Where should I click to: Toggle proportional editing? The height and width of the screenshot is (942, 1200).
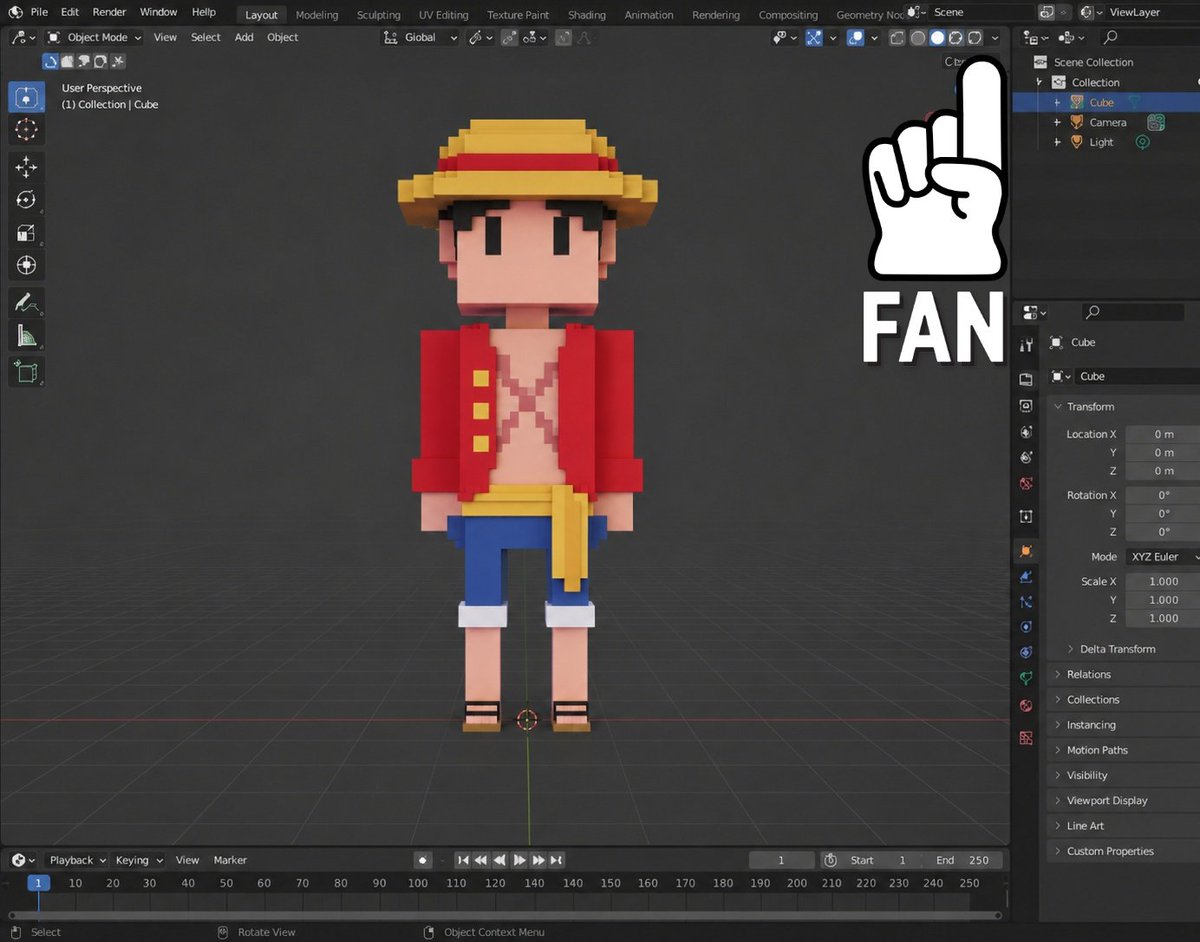pyautogui.click(x=564, y=38)
